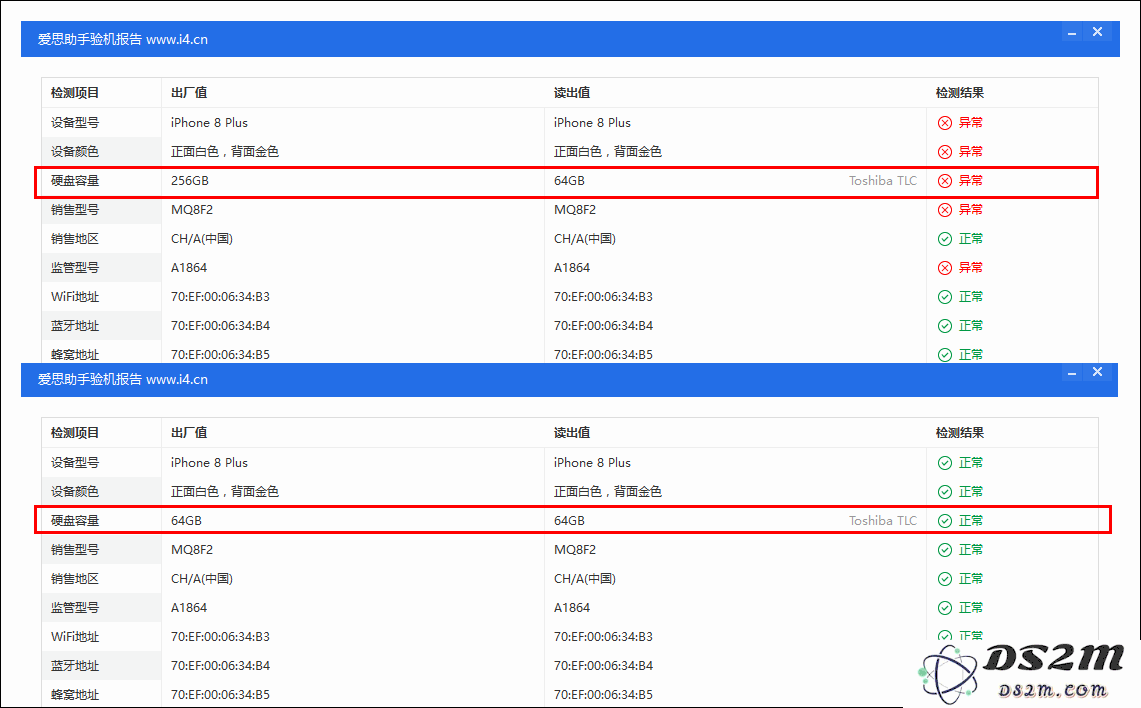Screen dimensions: 1141x708
Task: Click the green normal icon for 销售地区 in upper report
Action: pos(945,239)
